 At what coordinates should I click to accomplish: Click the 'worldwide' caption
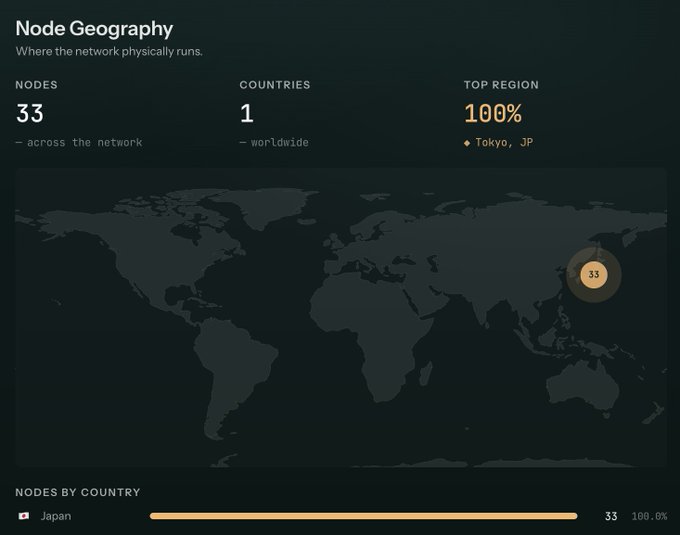280,143
